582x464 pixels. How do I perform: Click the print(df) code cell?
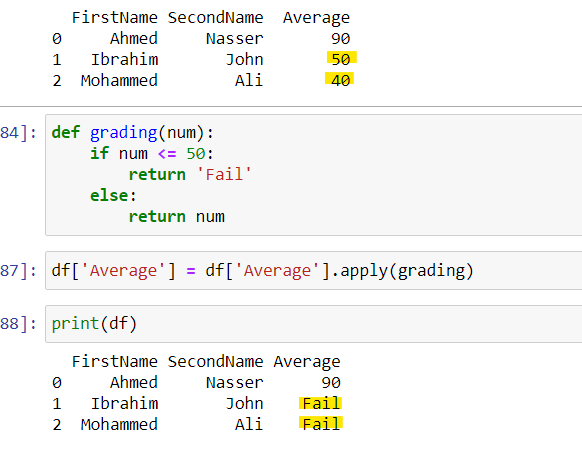pos(314,324)
